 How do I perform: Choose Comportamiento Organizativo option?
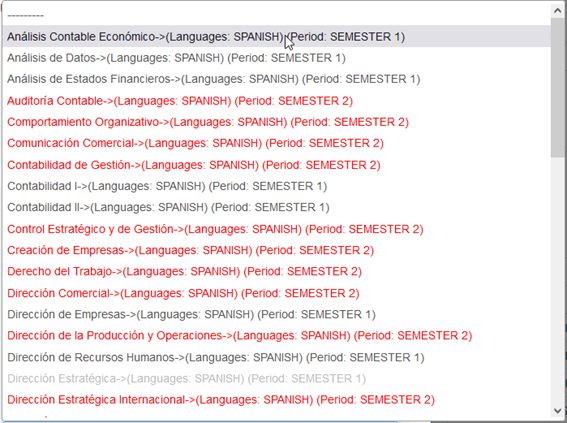pos(277,122)
